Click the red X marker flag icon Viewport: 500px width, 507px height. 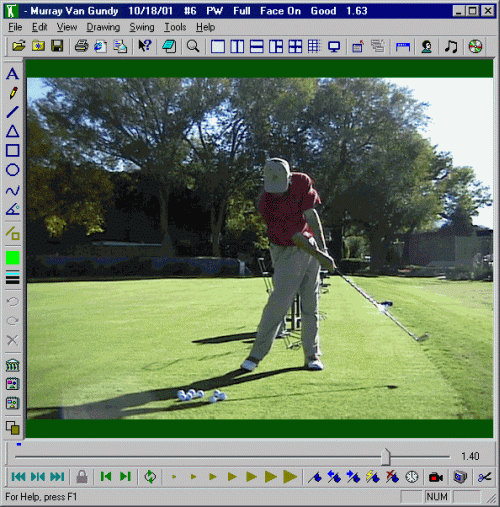coord(392,477)
